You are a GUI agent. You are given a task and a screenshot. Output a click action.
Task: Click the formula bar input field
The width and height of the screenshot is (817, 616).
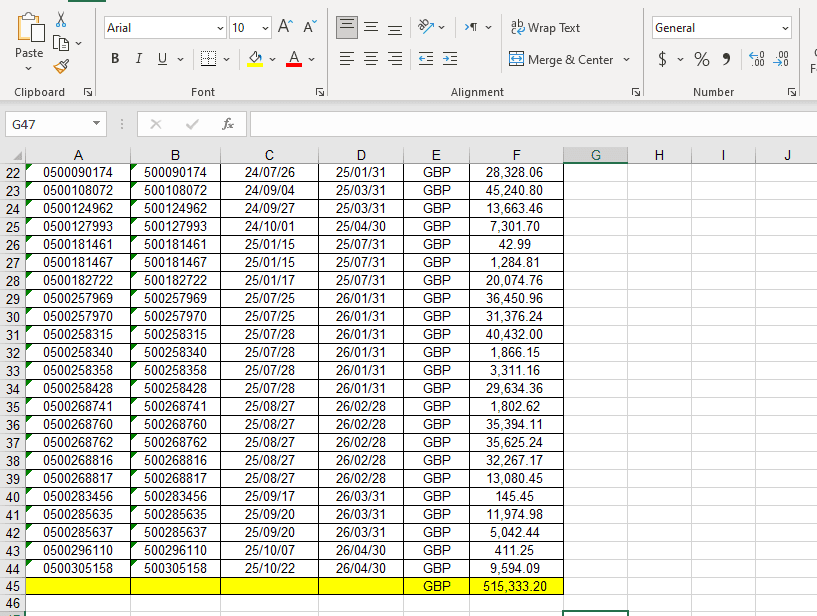pyautogui.click(x=530, y=124)
